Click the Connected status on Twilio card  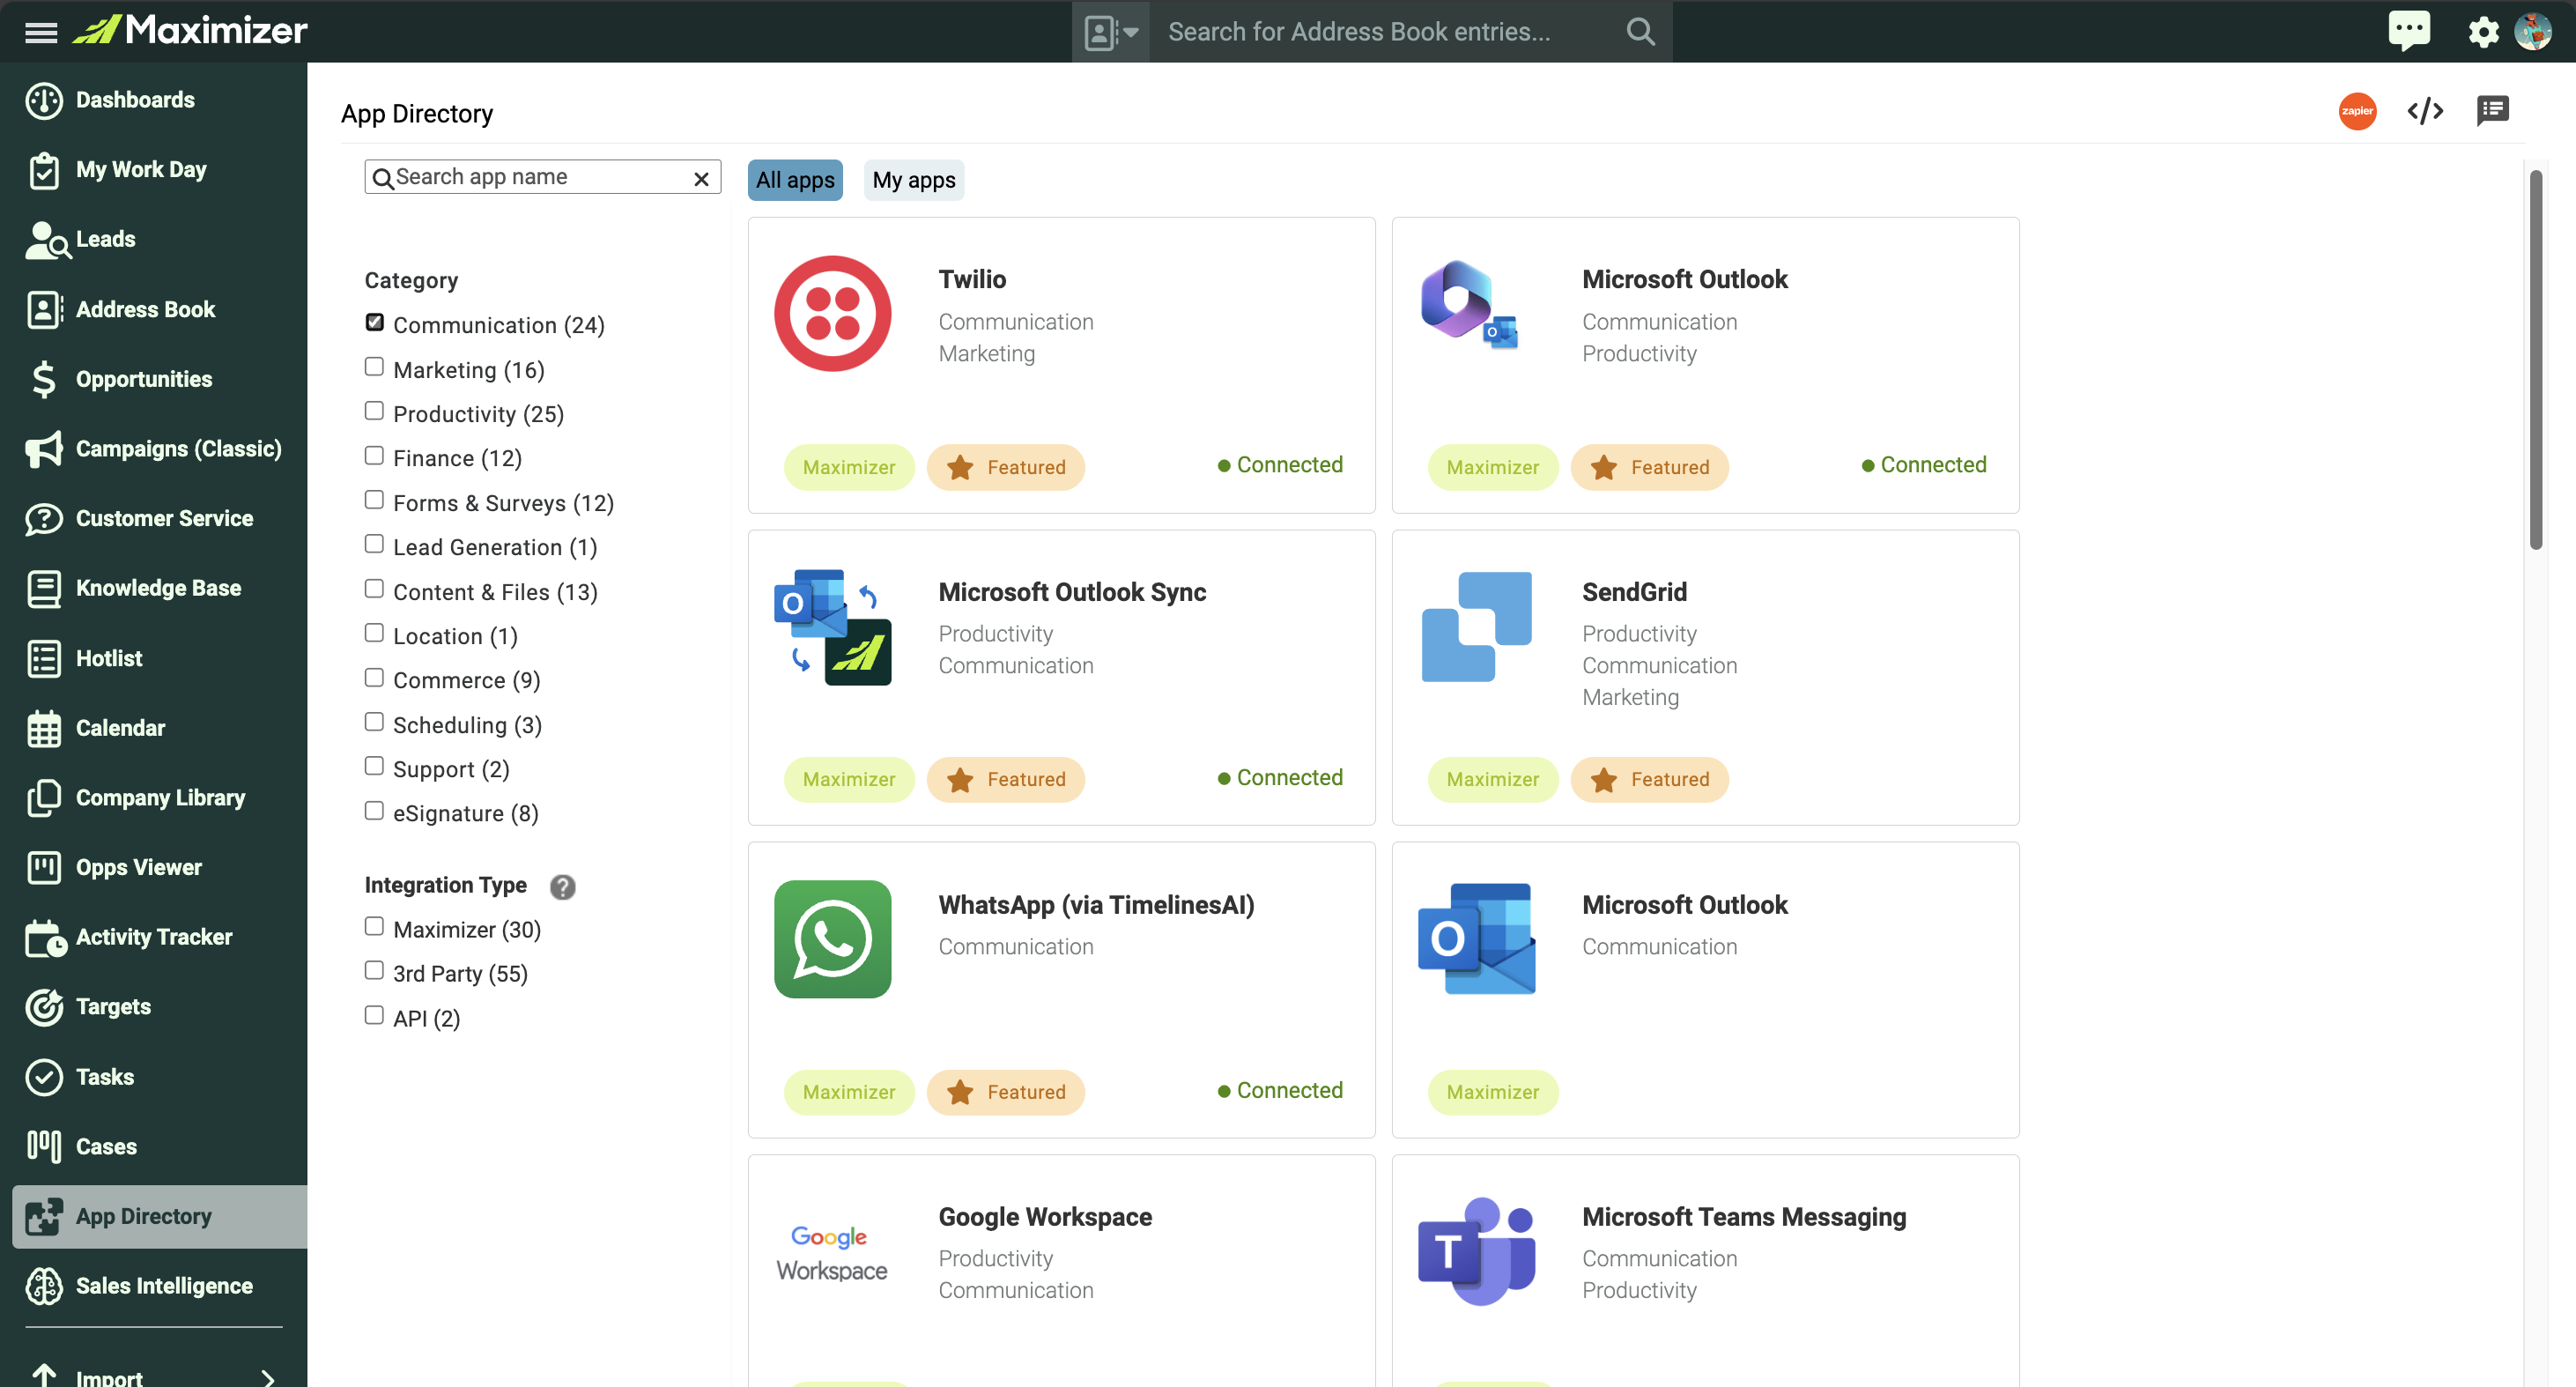[1280, 465]
